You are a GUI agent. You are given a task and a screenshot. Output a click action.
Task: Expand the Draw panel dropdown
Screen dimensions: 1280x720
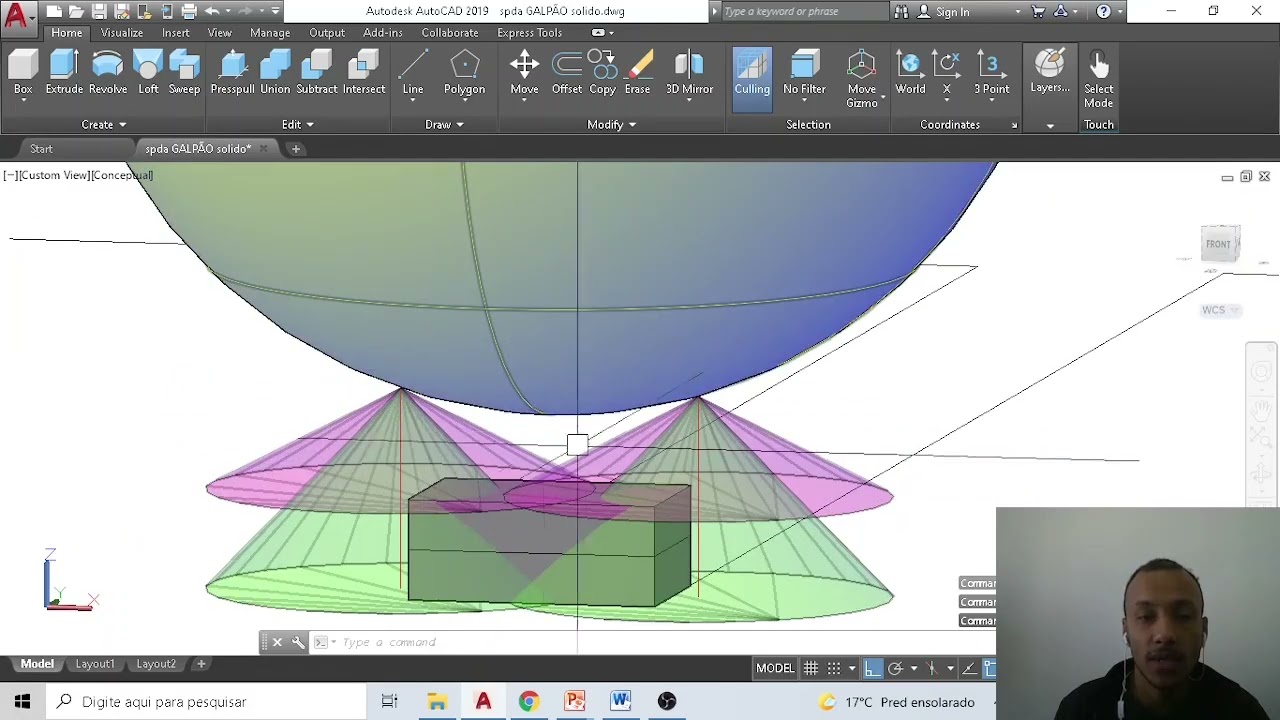click(x=444, y=124)
